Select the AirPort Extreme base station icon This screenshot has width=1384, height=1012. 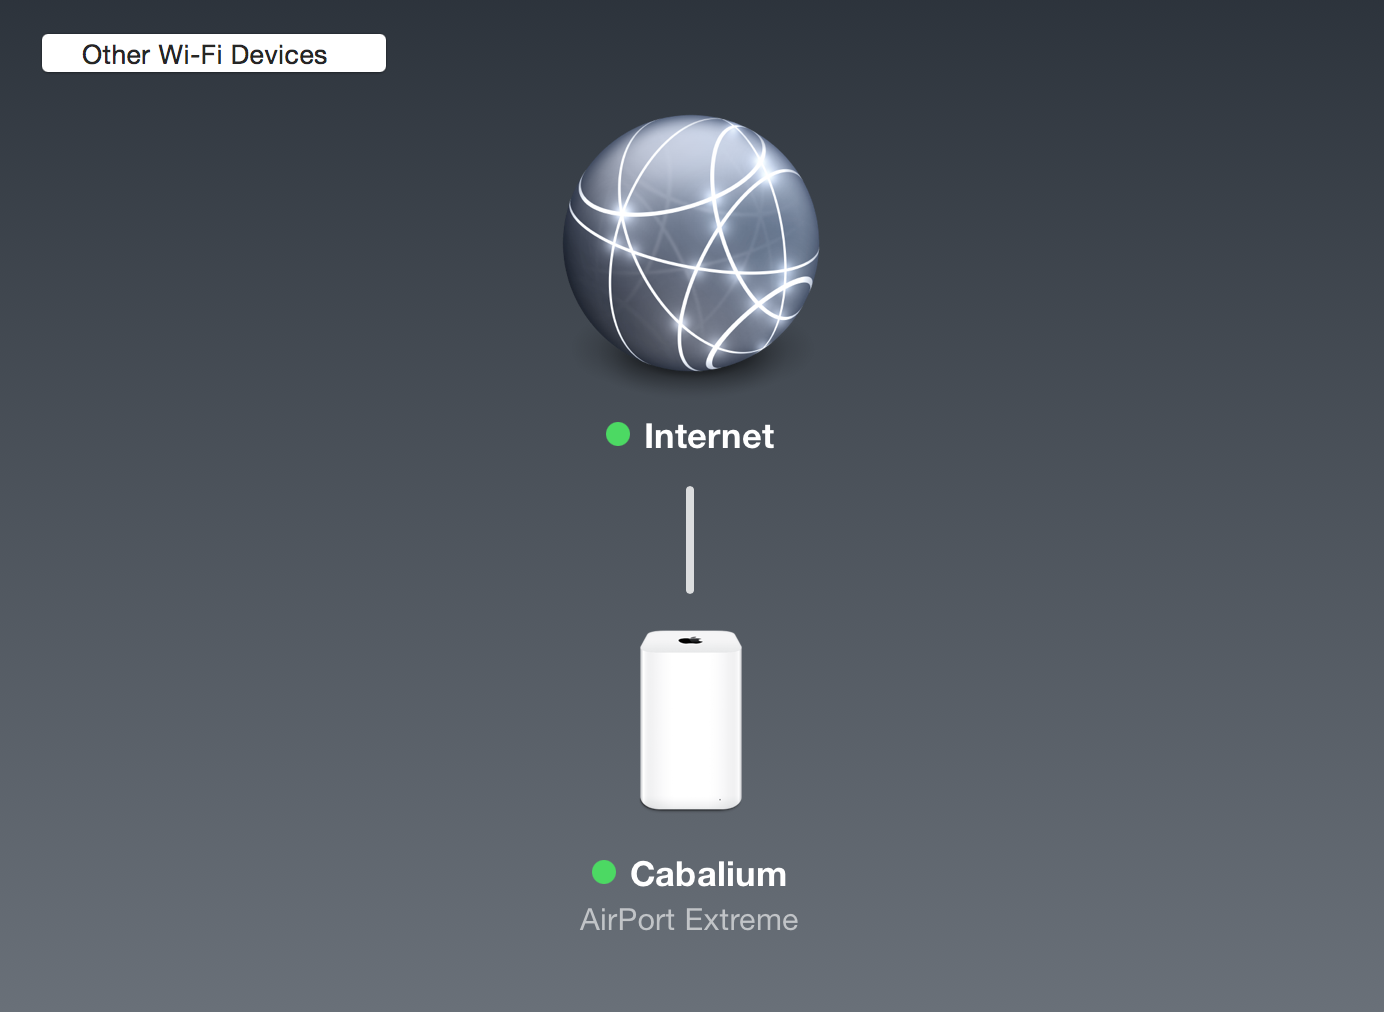coord(691,719)
